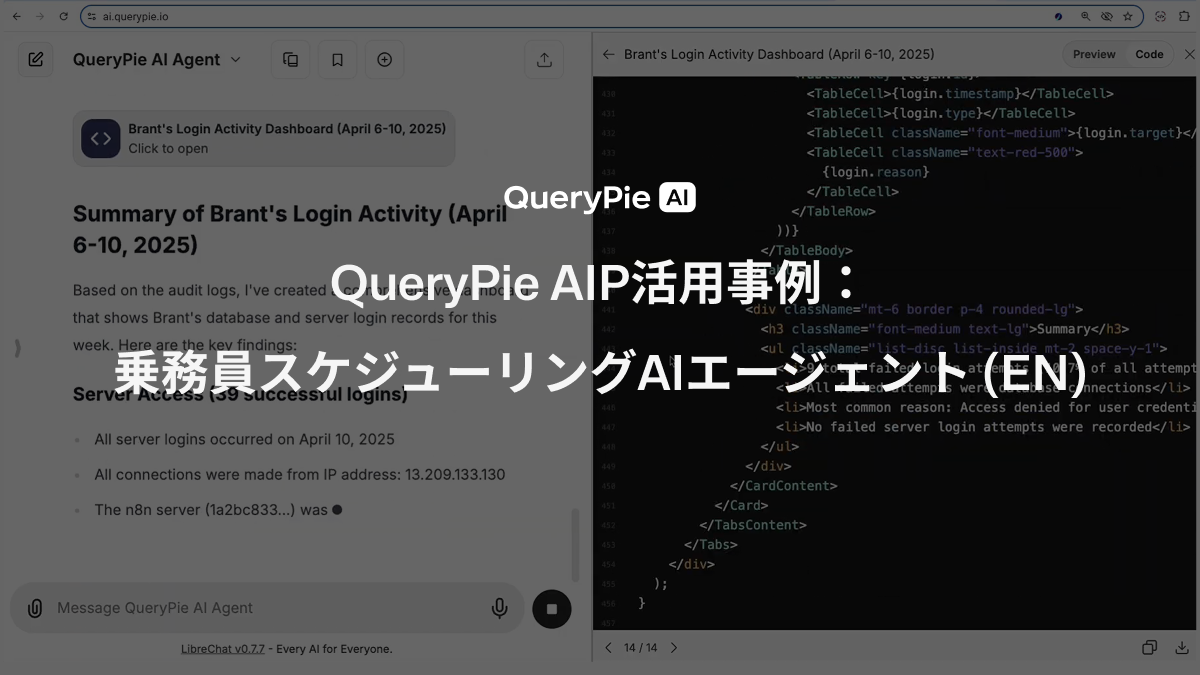Click code line 'Most common reason: Access denied'

[x=986, y=407]
